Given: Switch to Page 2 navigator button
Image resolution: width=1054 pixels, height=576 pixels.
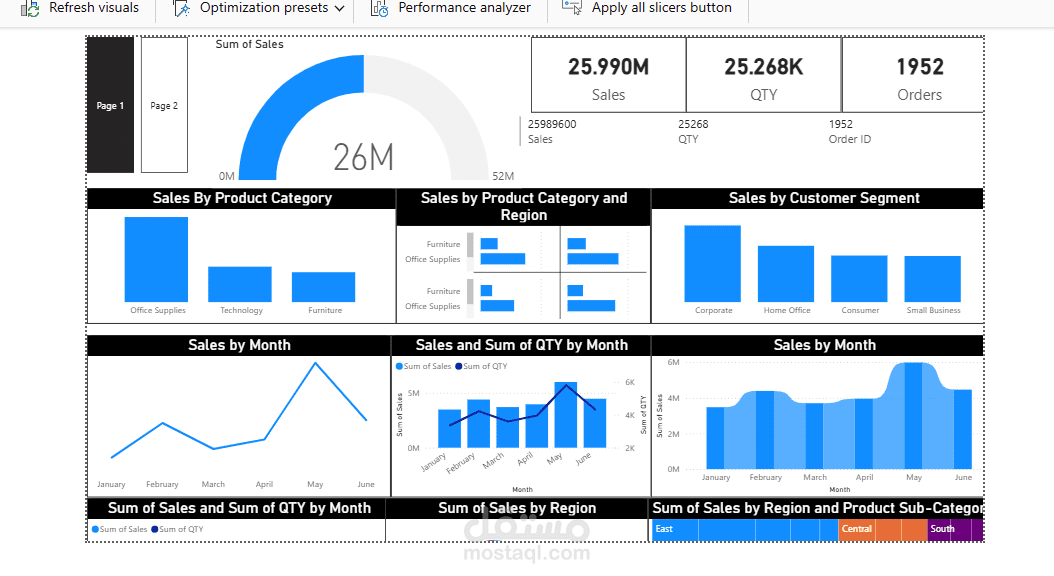Looking at the screenshot, I should click(164, 106).
